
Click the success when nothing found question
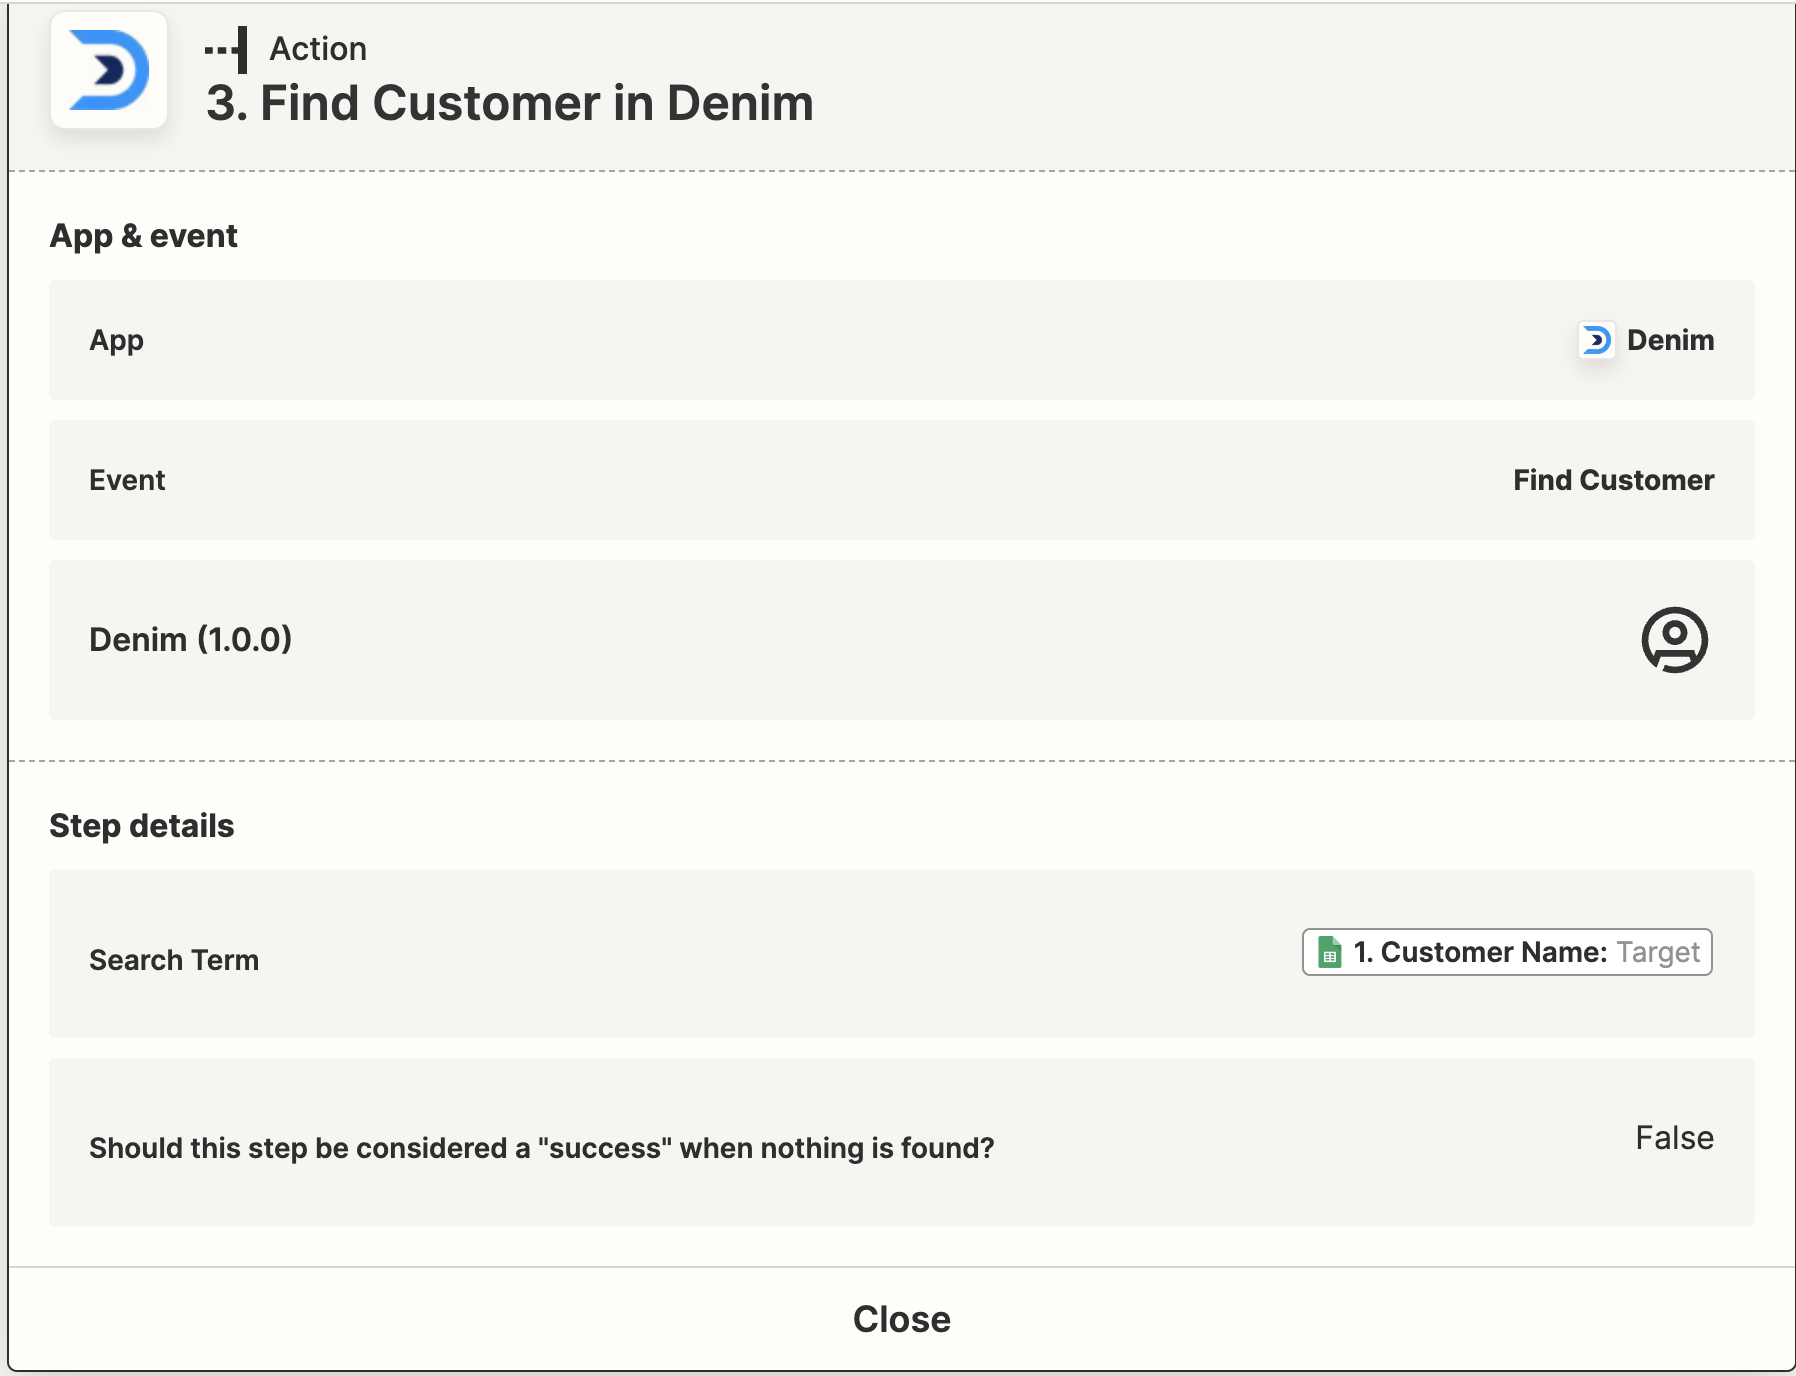click(541, 1148)
